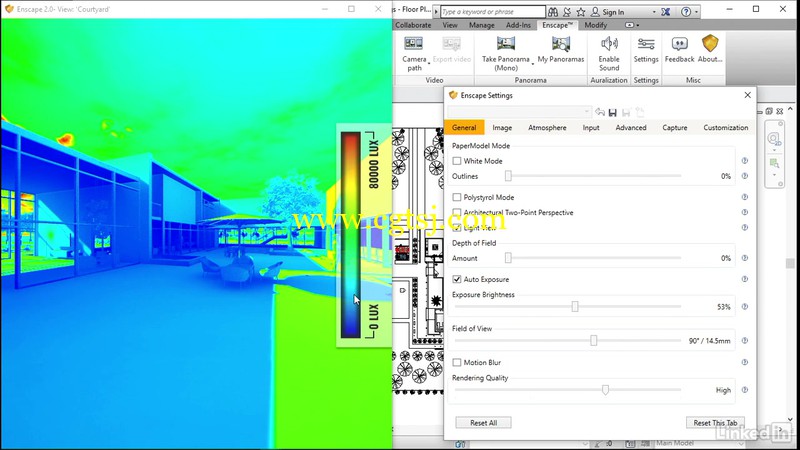Open the Feedback dialog

(679, 49)
